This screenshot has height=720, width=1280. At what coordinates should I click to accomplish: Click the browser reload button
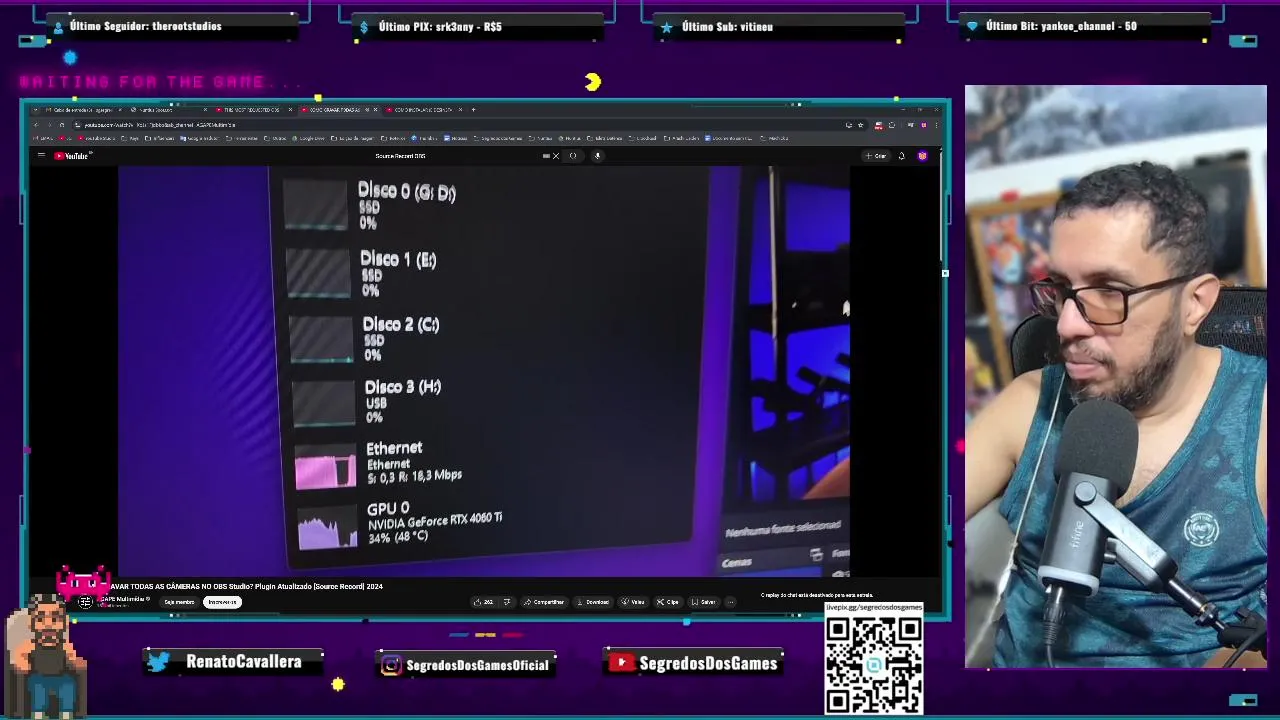coord(61,125)
